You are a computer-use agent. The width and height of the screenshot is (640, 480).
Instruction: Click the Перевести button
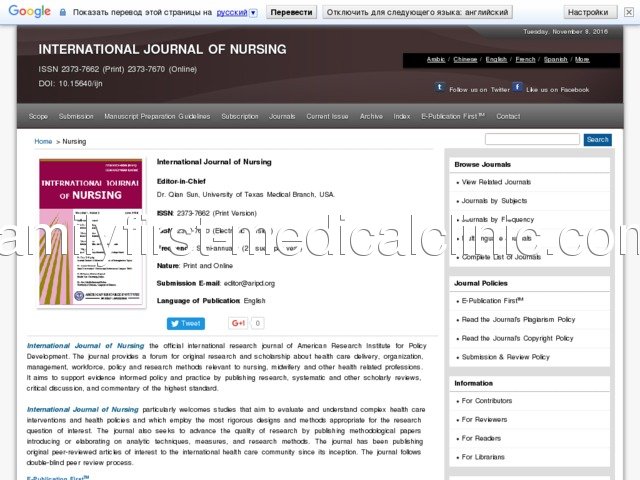291,12
